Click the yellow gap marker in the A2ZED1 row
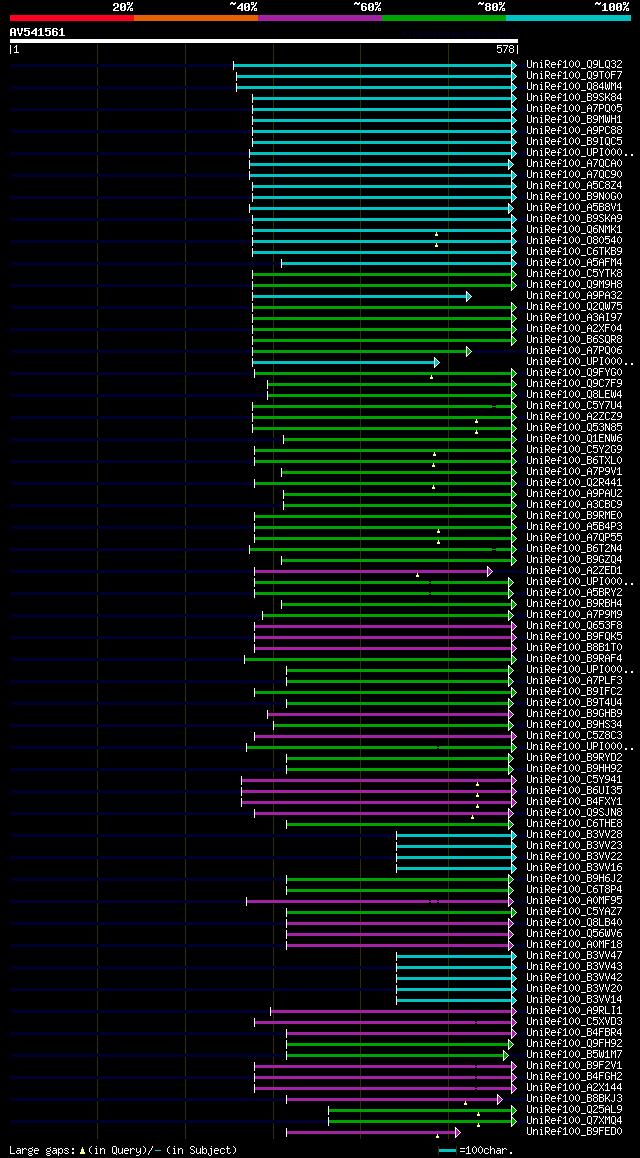Screen dimensions: 640x1158 (417, 575)
